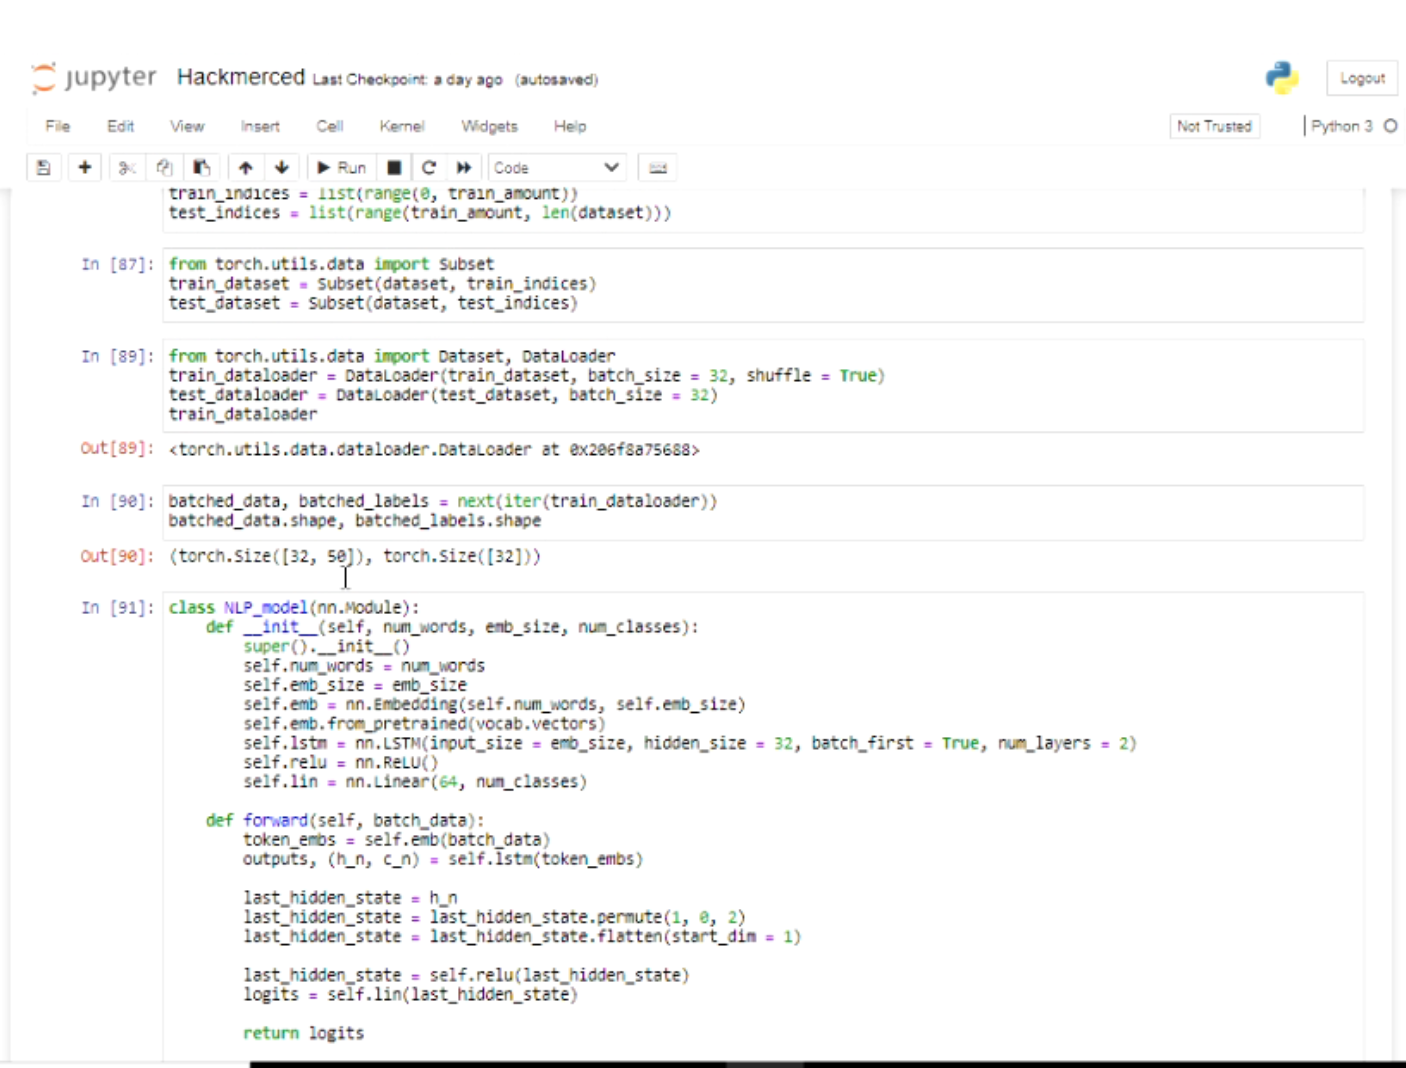
Task: Move the selected cell down
Action: coord(282,168)
